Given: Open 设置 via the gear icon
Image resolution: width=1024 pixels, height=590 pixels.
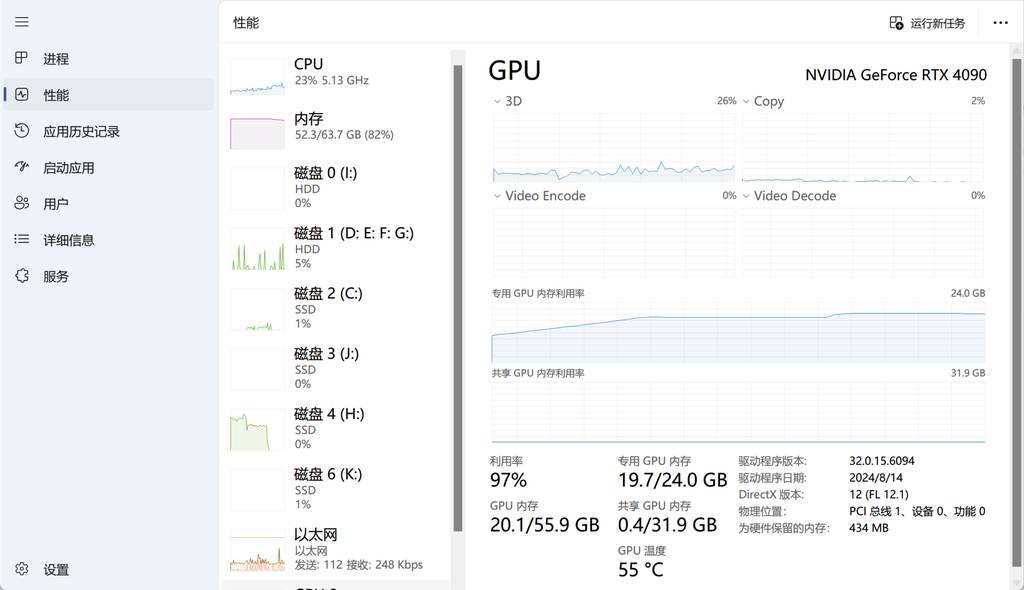Looking at the screenshot, I should pyautogui.click(x=22, y=569).
